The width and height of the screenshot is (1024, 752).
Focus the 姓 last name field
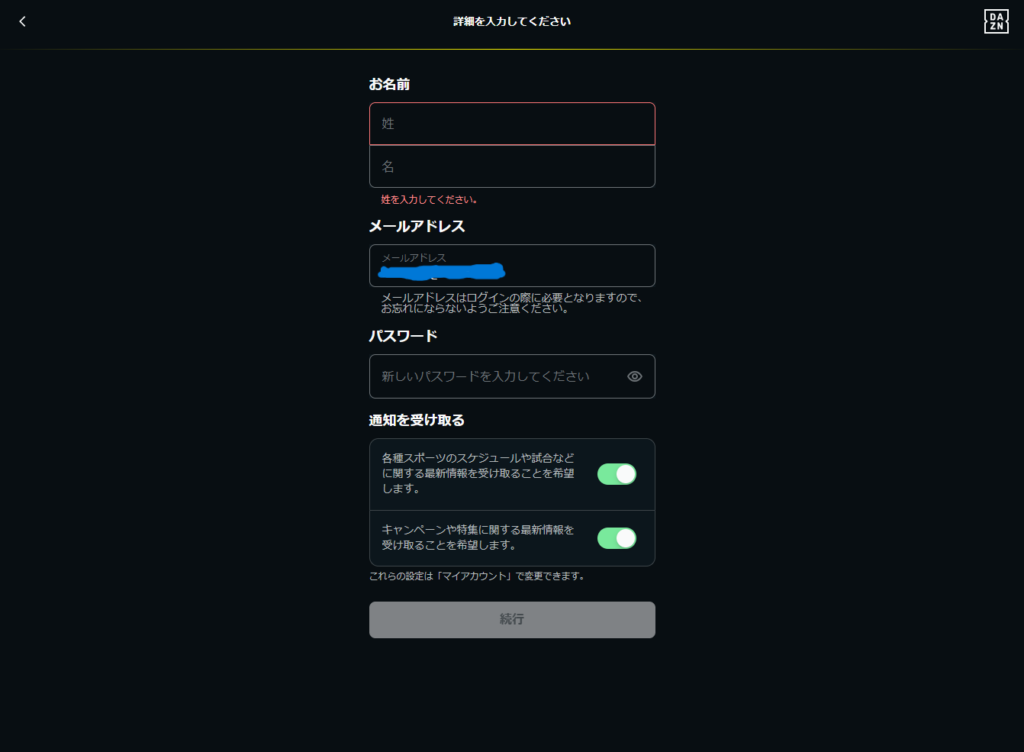pyautogui.click(x=512, y=124)
